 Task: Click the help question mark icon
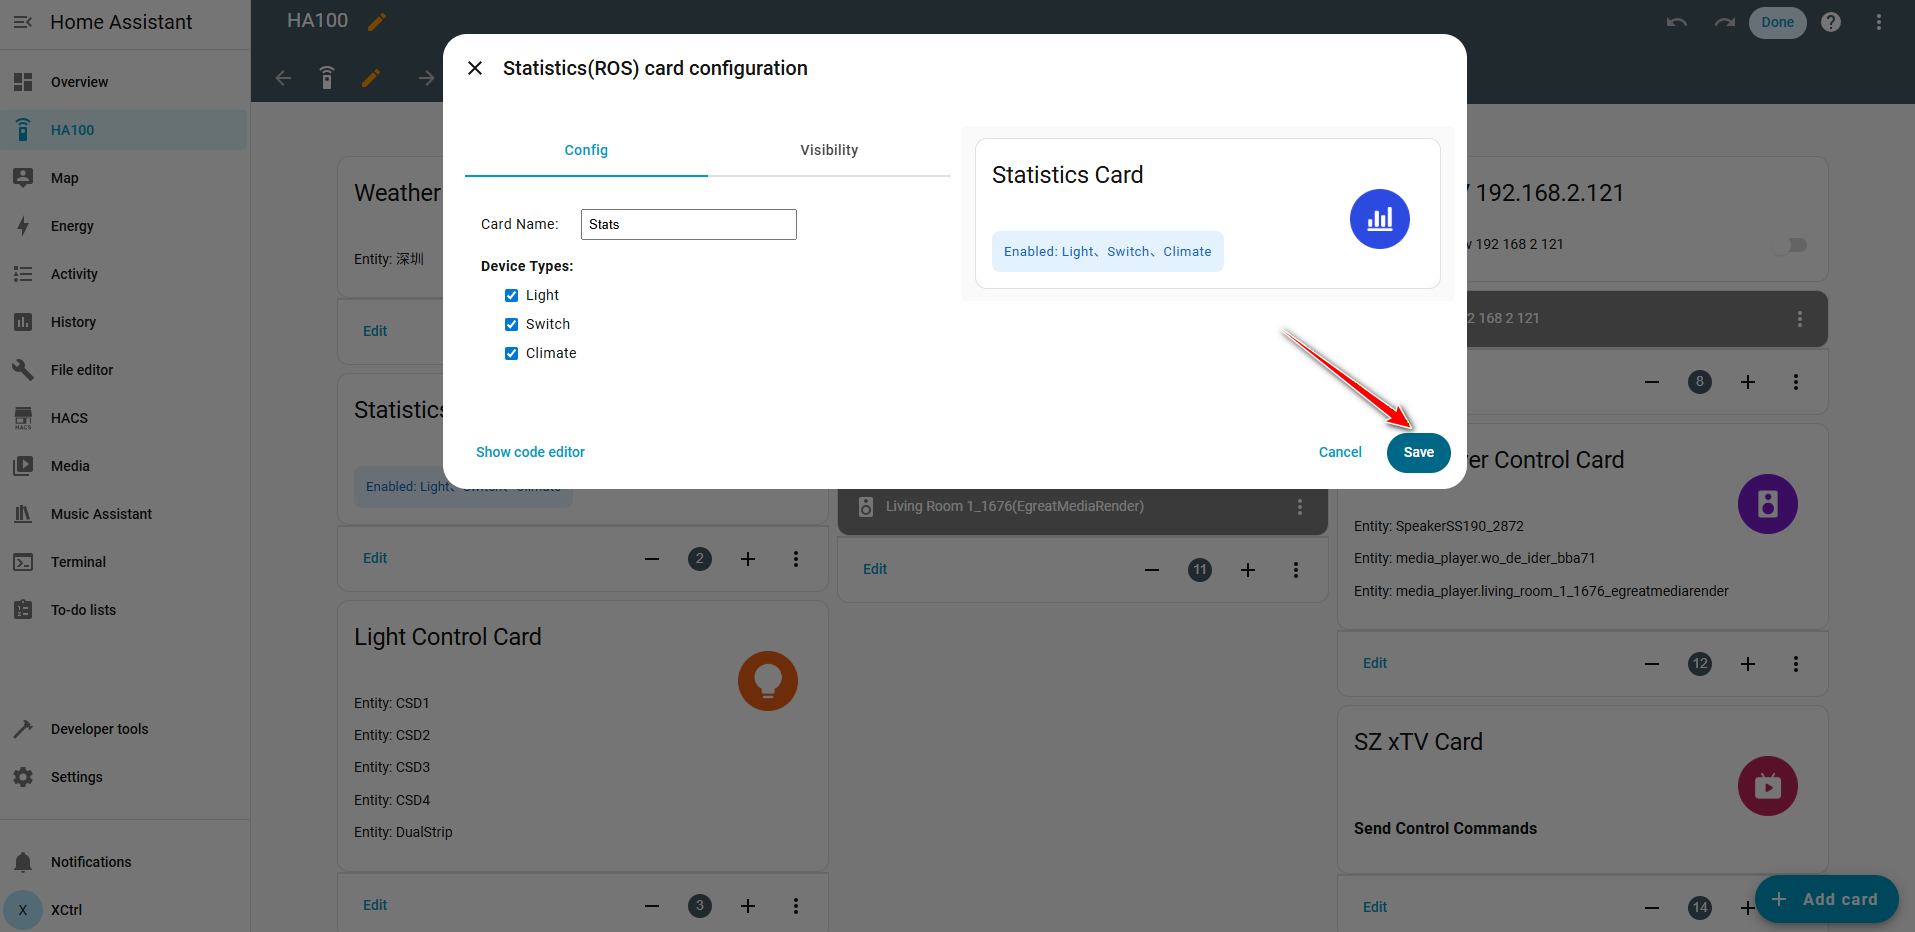pos(1831,22)
